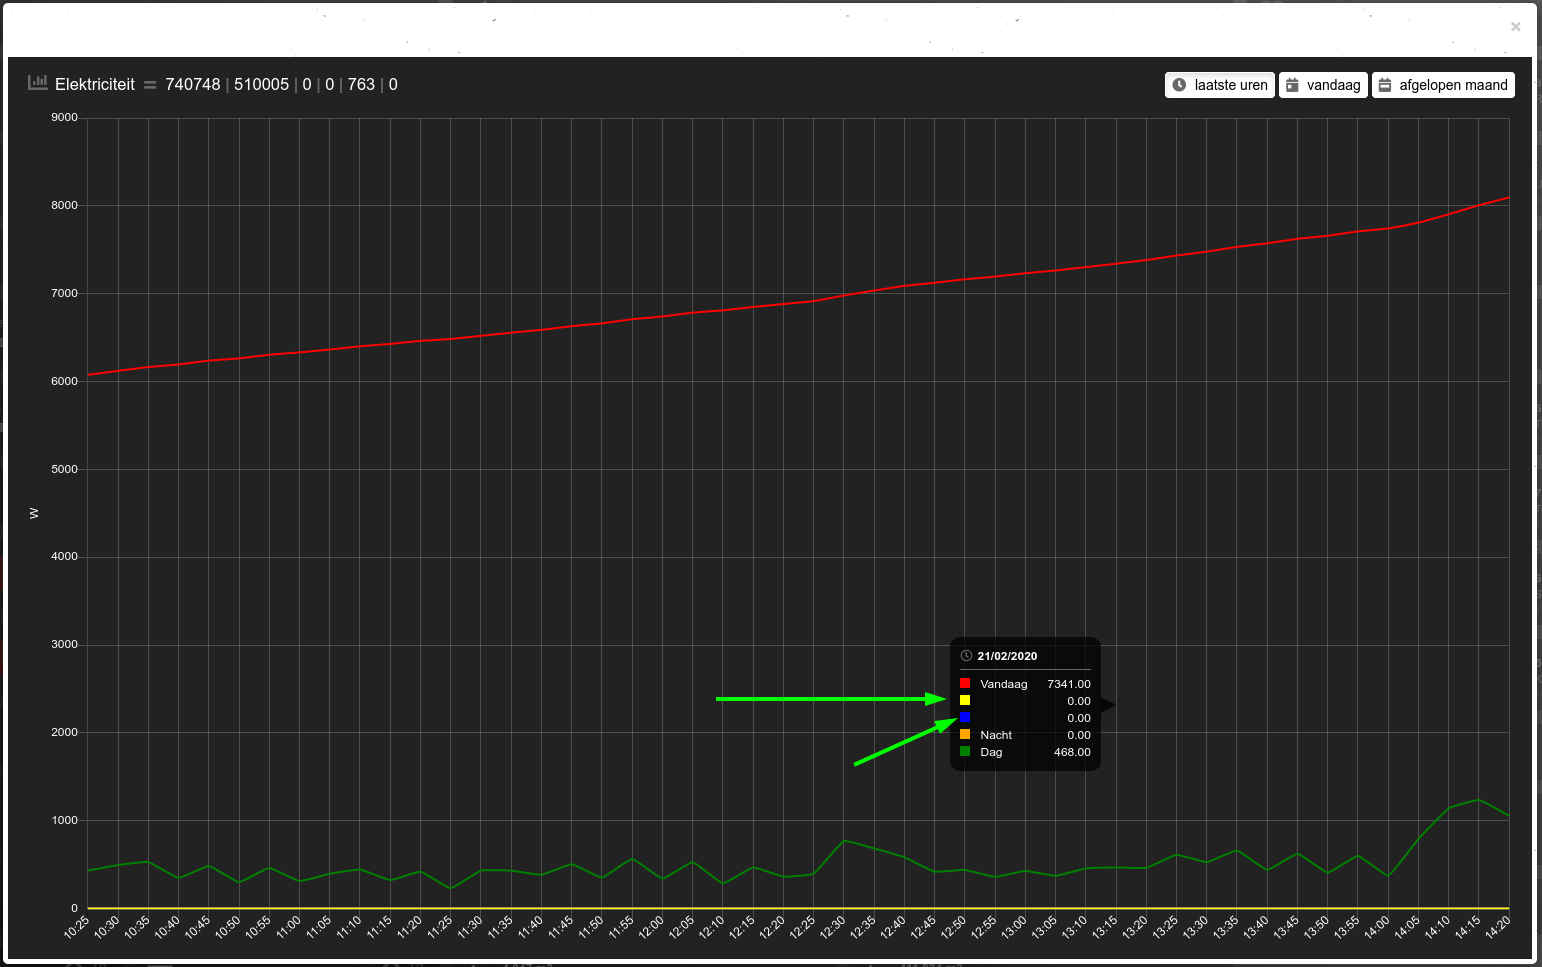Click the green line bump at 12:30
Screen dimensions: 1542x967
(844, 841)
